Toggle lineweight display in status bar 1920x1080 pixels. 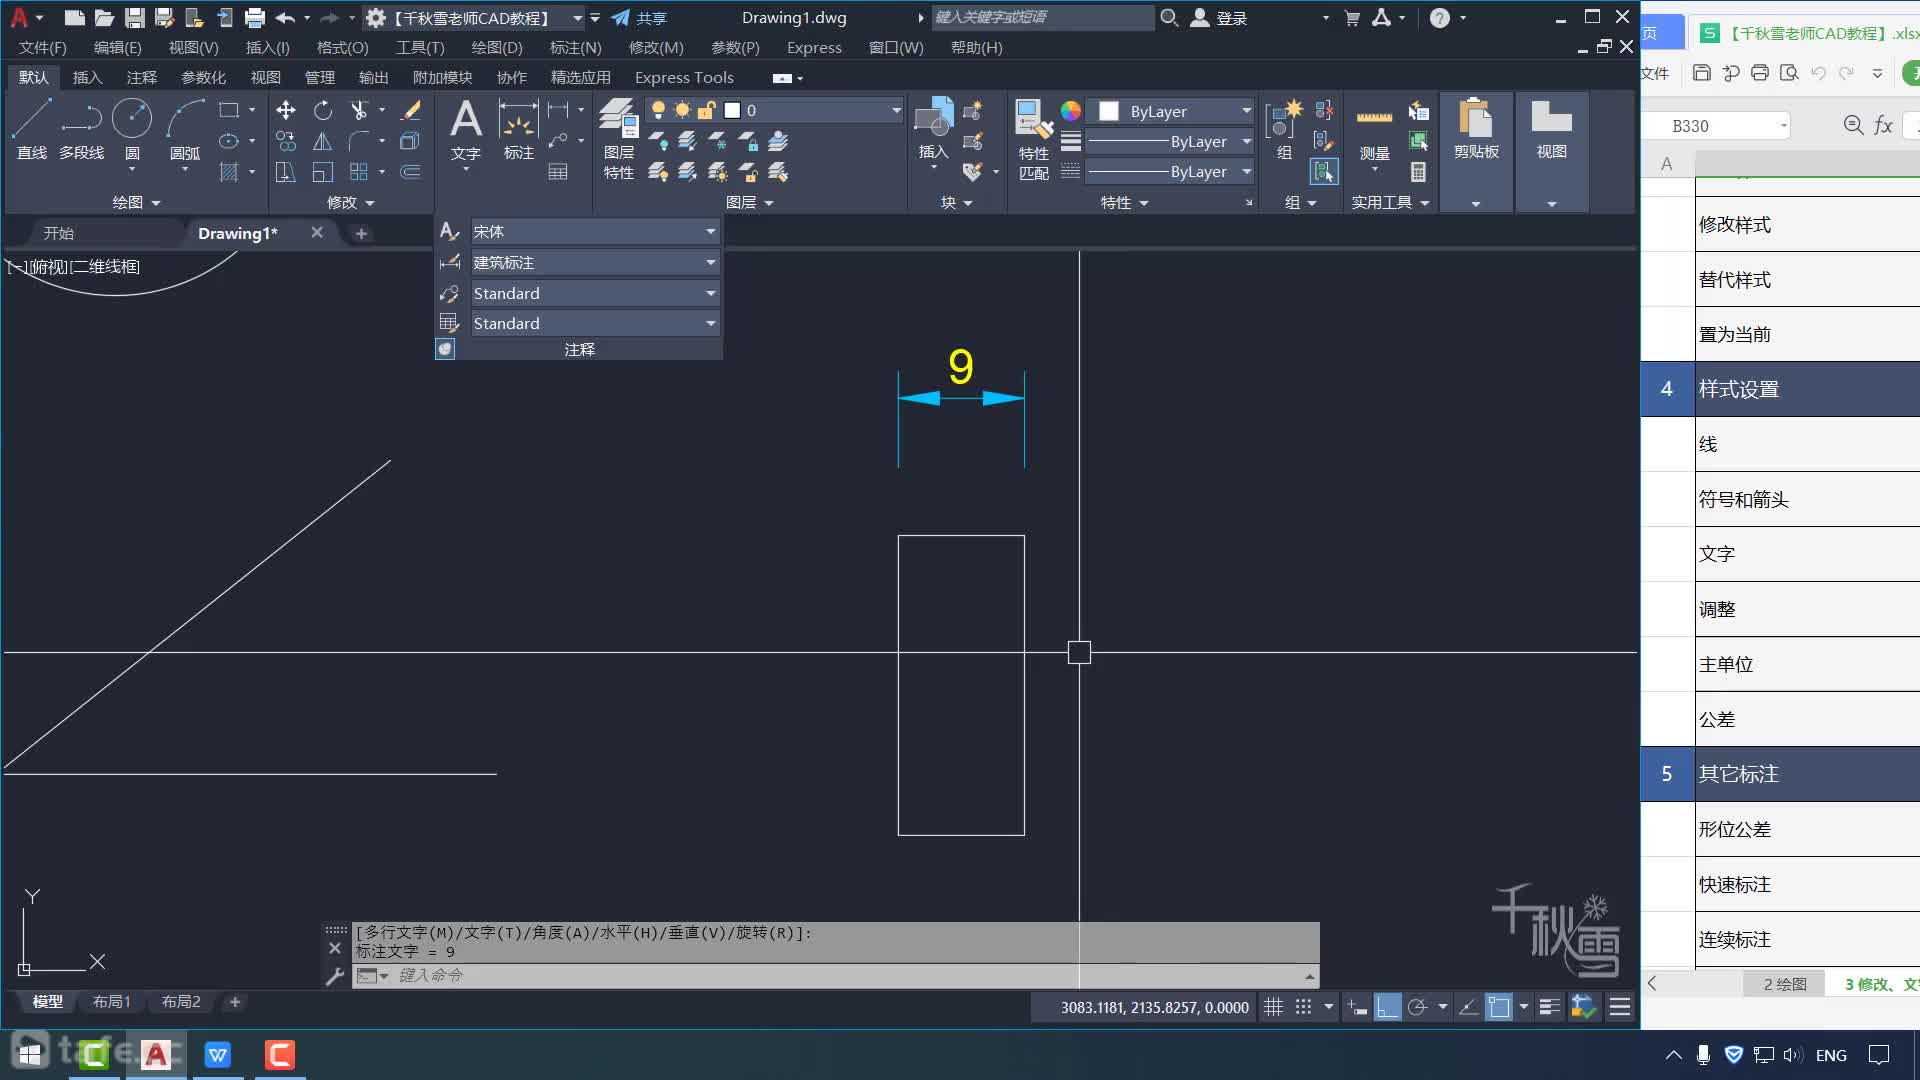pos(1549,1007)
